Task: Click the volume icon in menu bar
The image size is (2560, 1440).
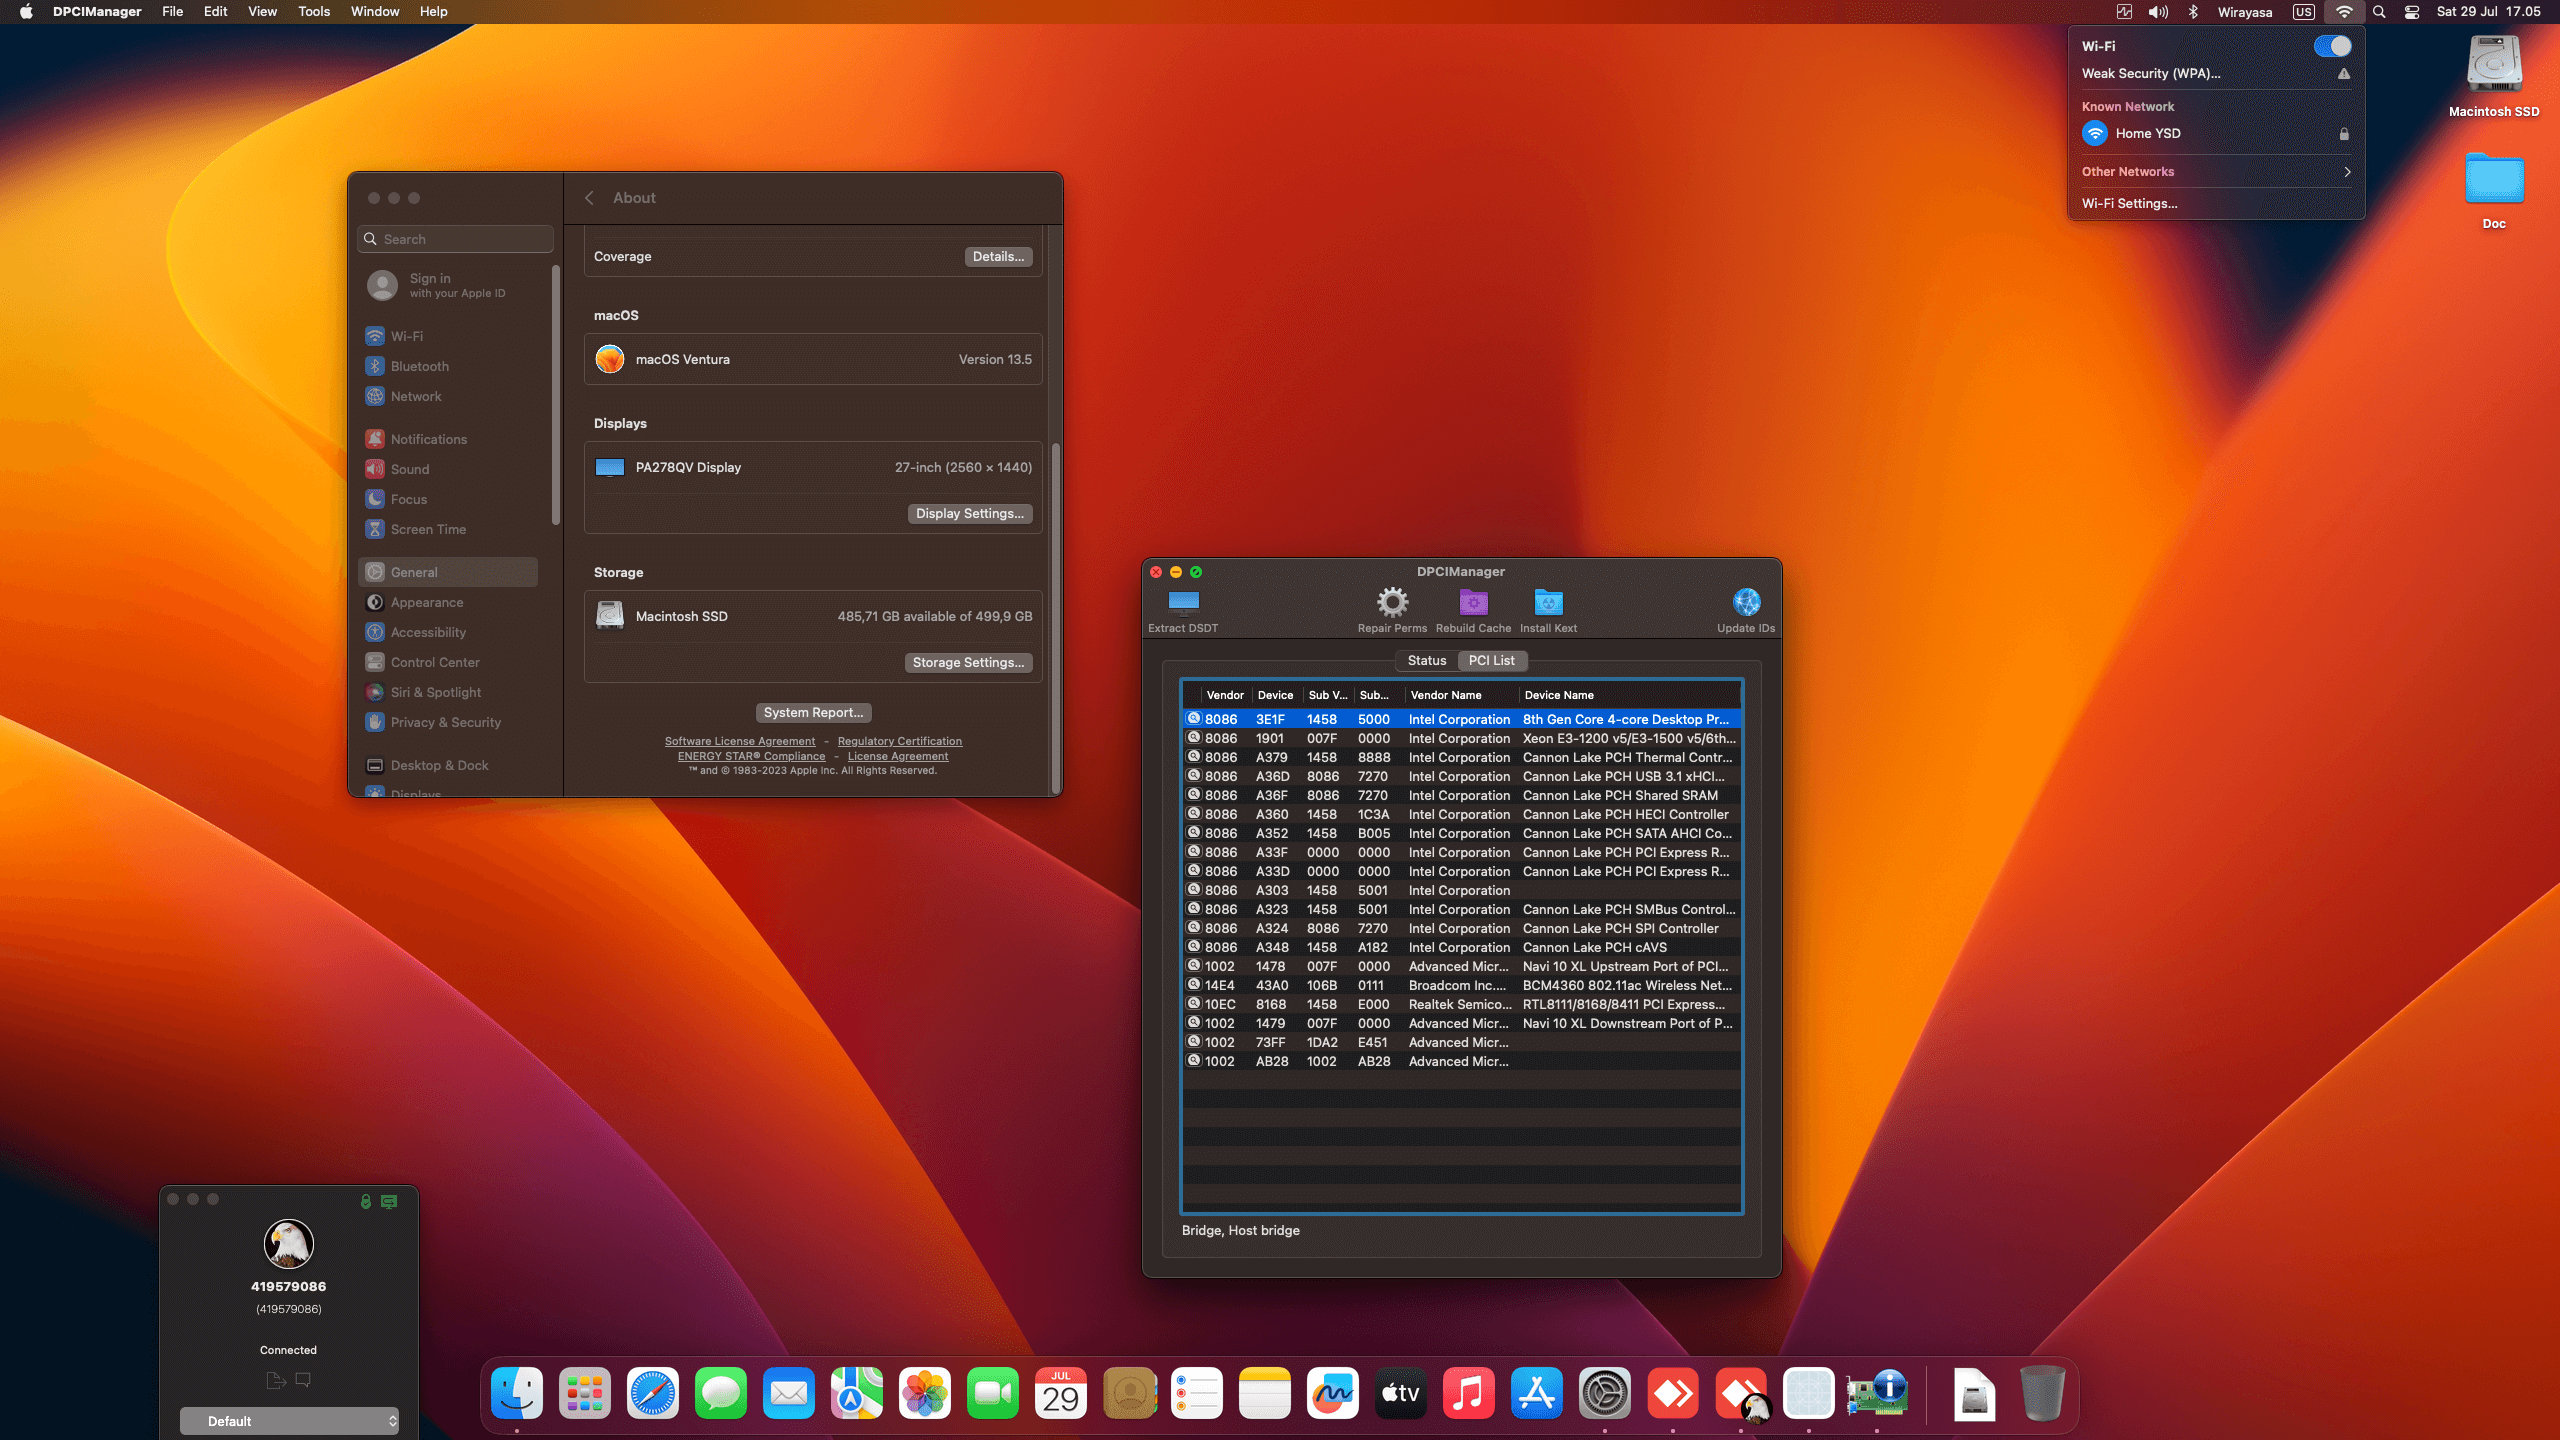Action: coord(2158,11)
